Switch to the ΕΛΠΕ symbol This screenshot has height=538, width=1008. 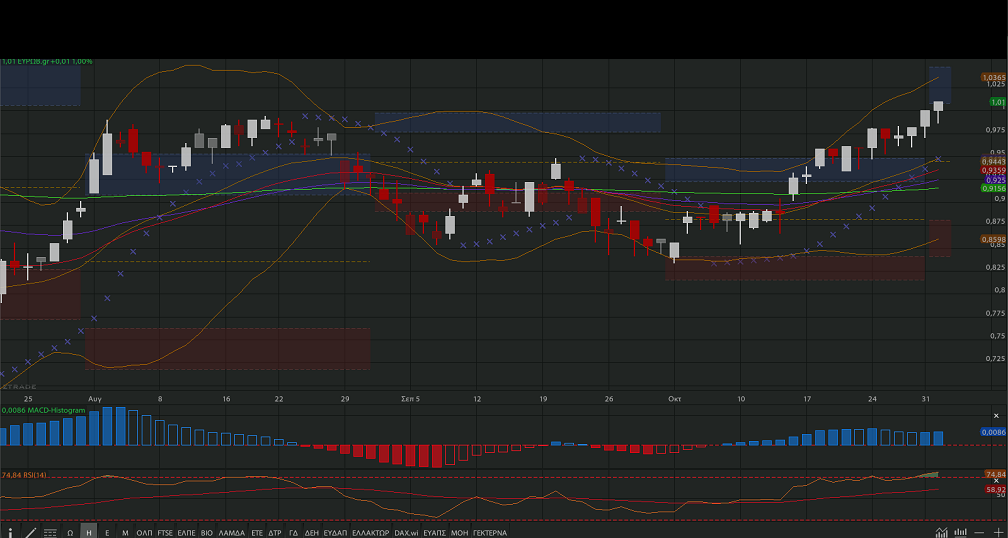[x=186, y=533]
